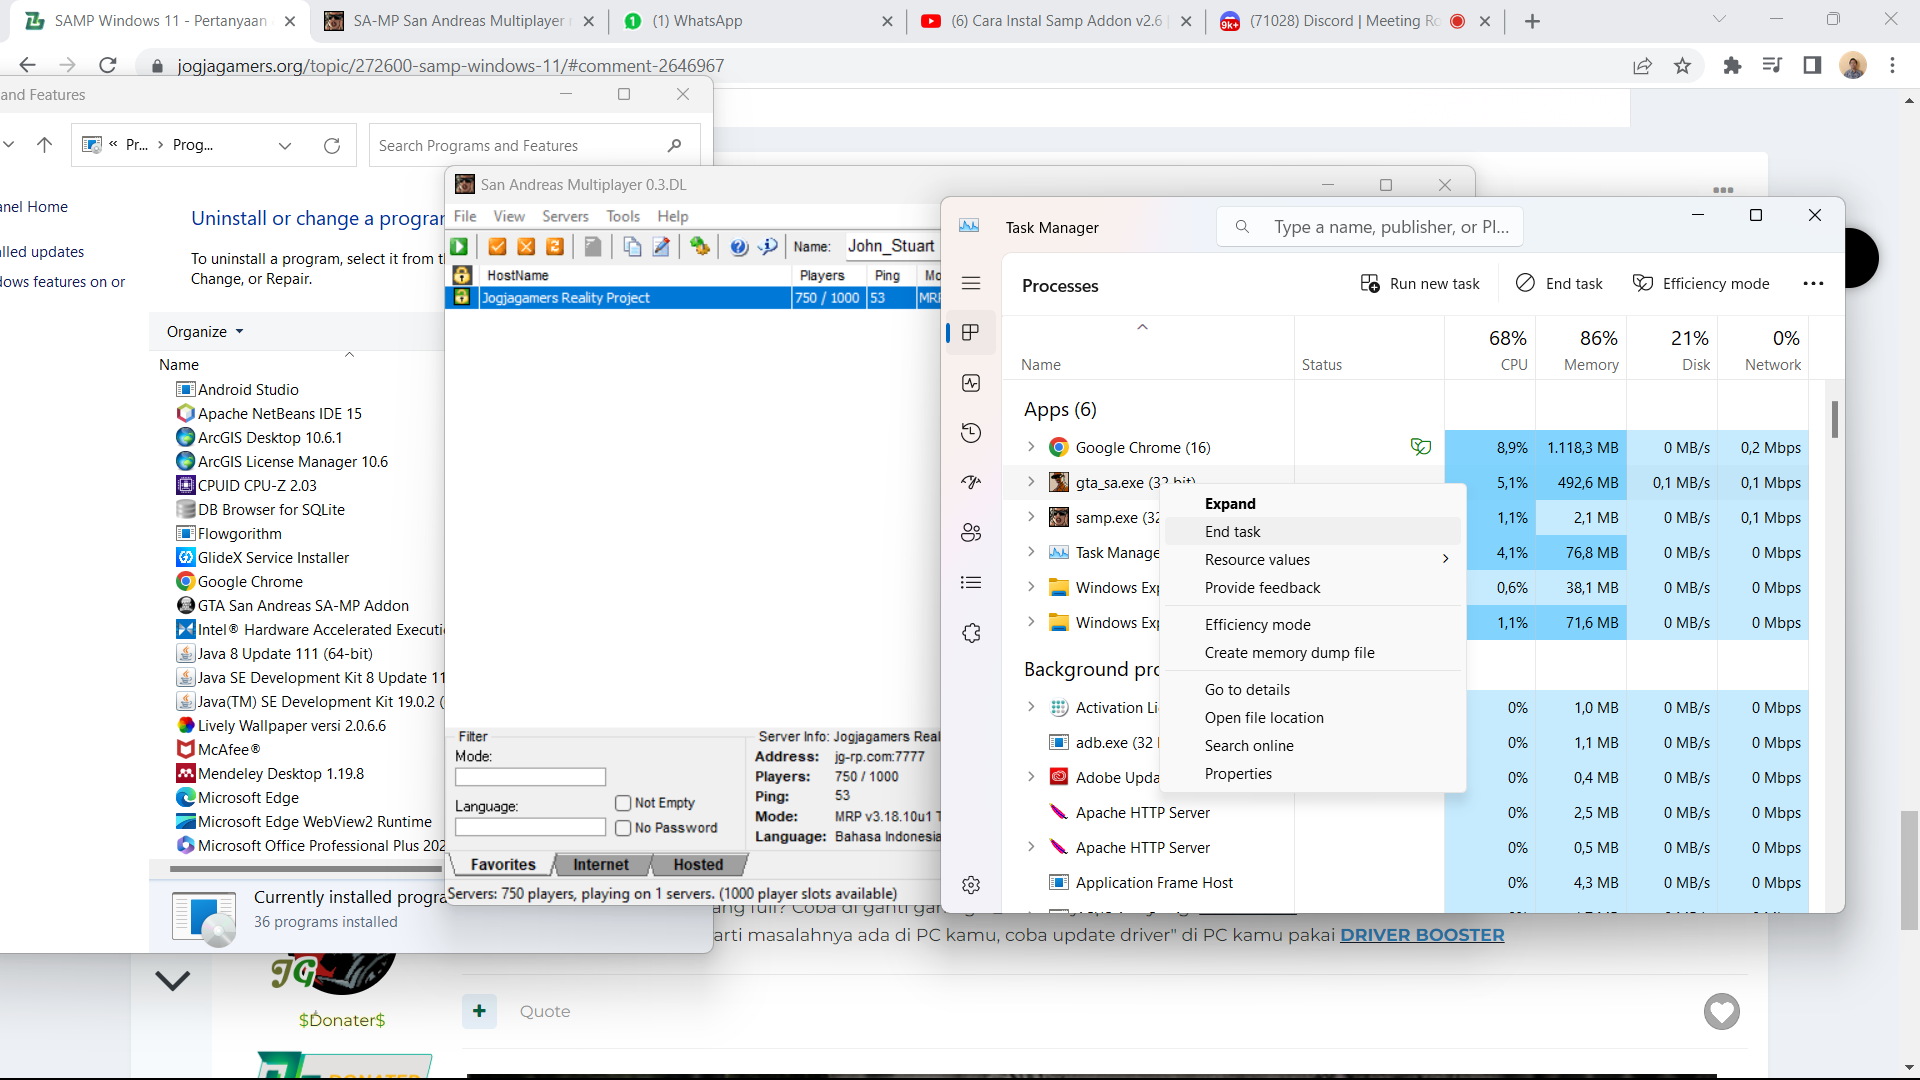Open Task Manager settings gear
The width and height of the screenshot is (1920, 1080).
[970, 885]
